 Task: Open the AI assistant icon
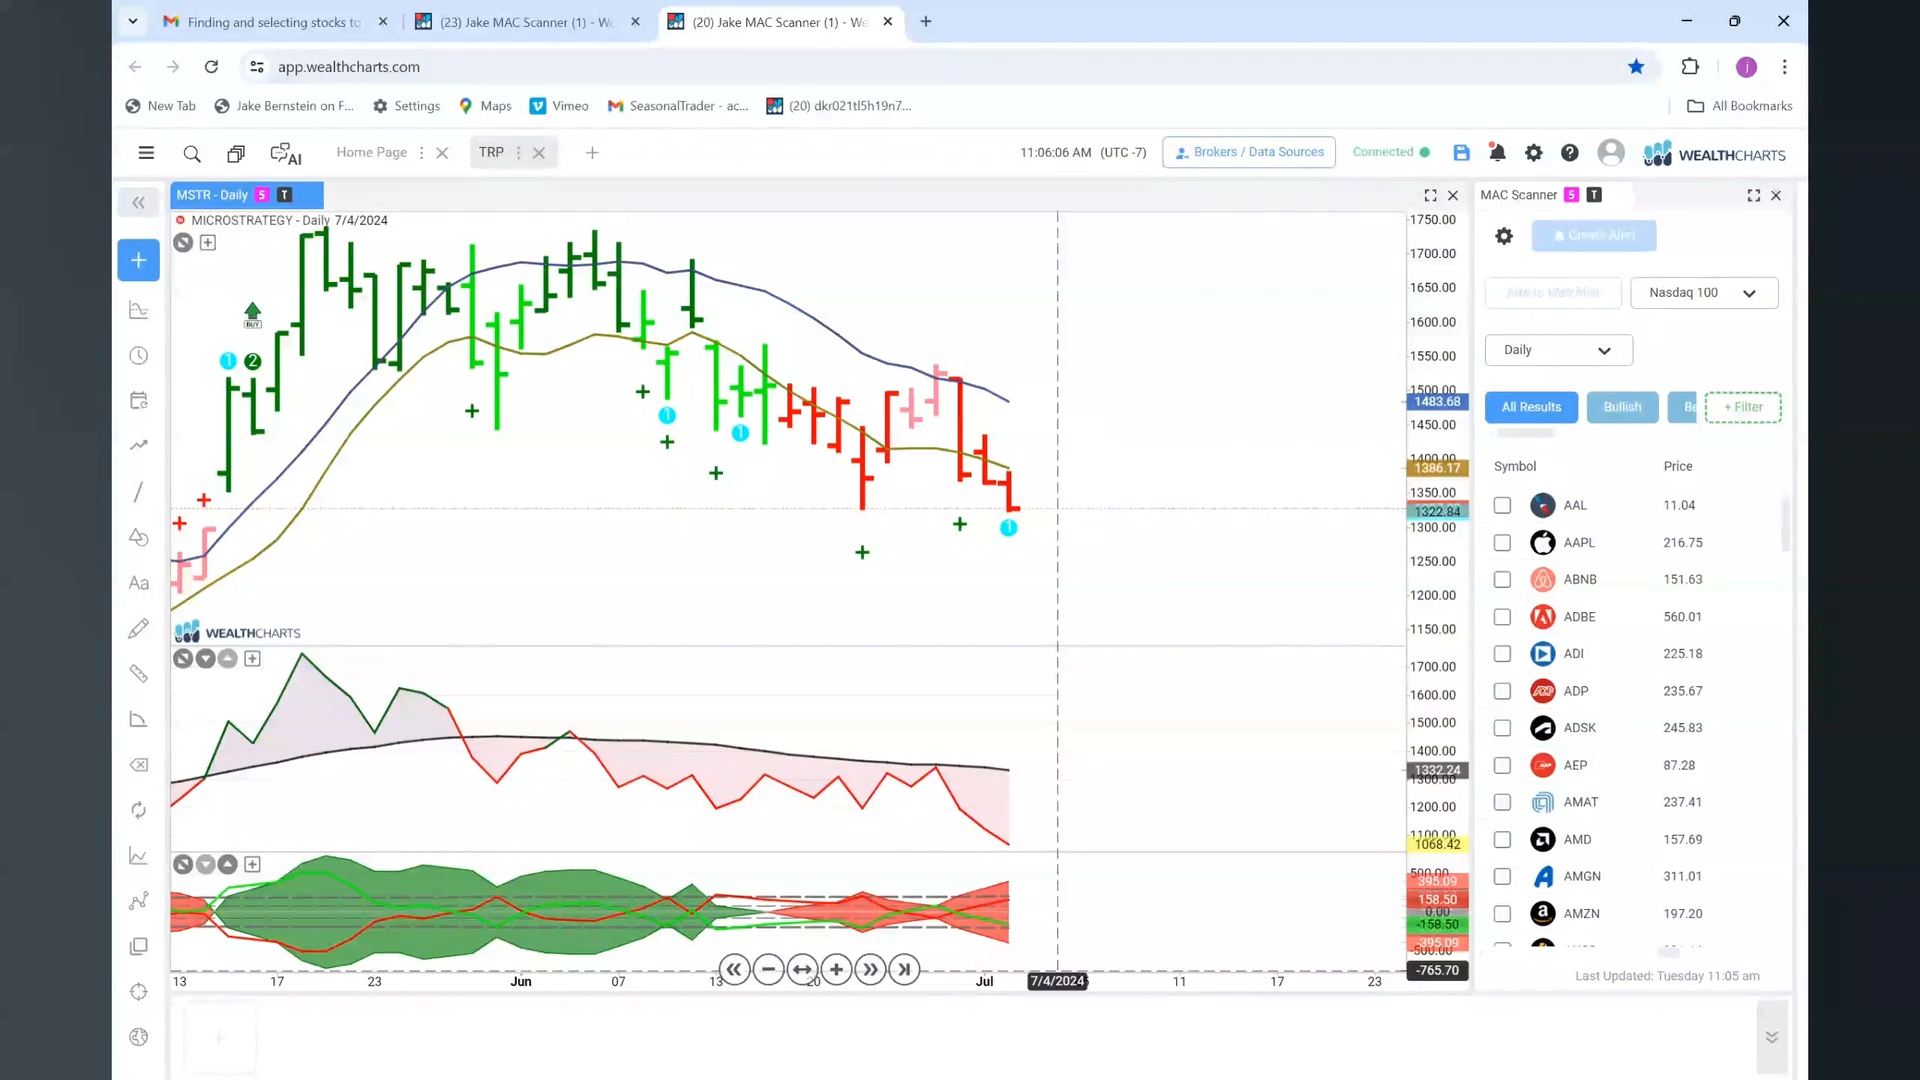click(286, 154)
